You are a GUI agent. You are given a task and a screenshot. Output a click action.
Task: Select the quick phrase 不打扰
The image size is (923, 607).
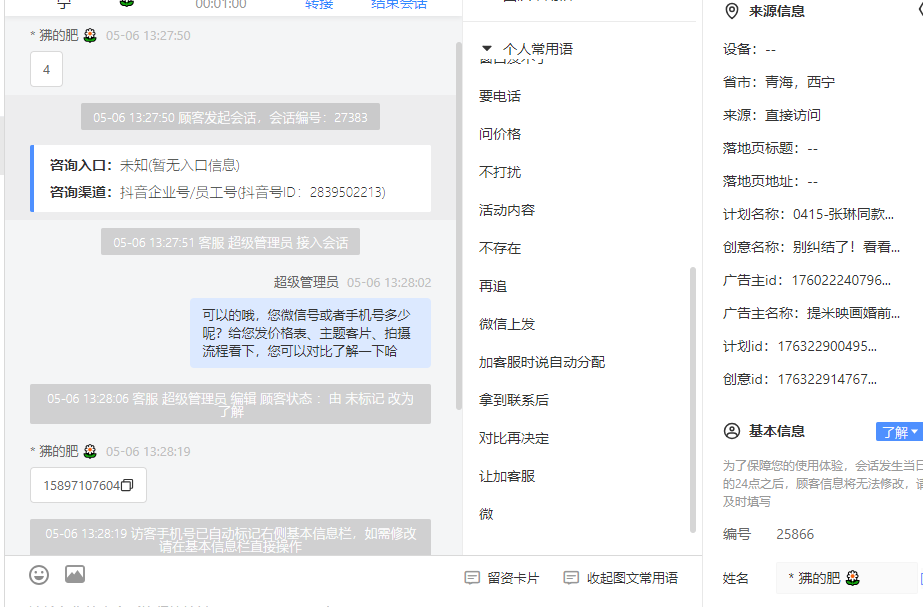[500, 172]
